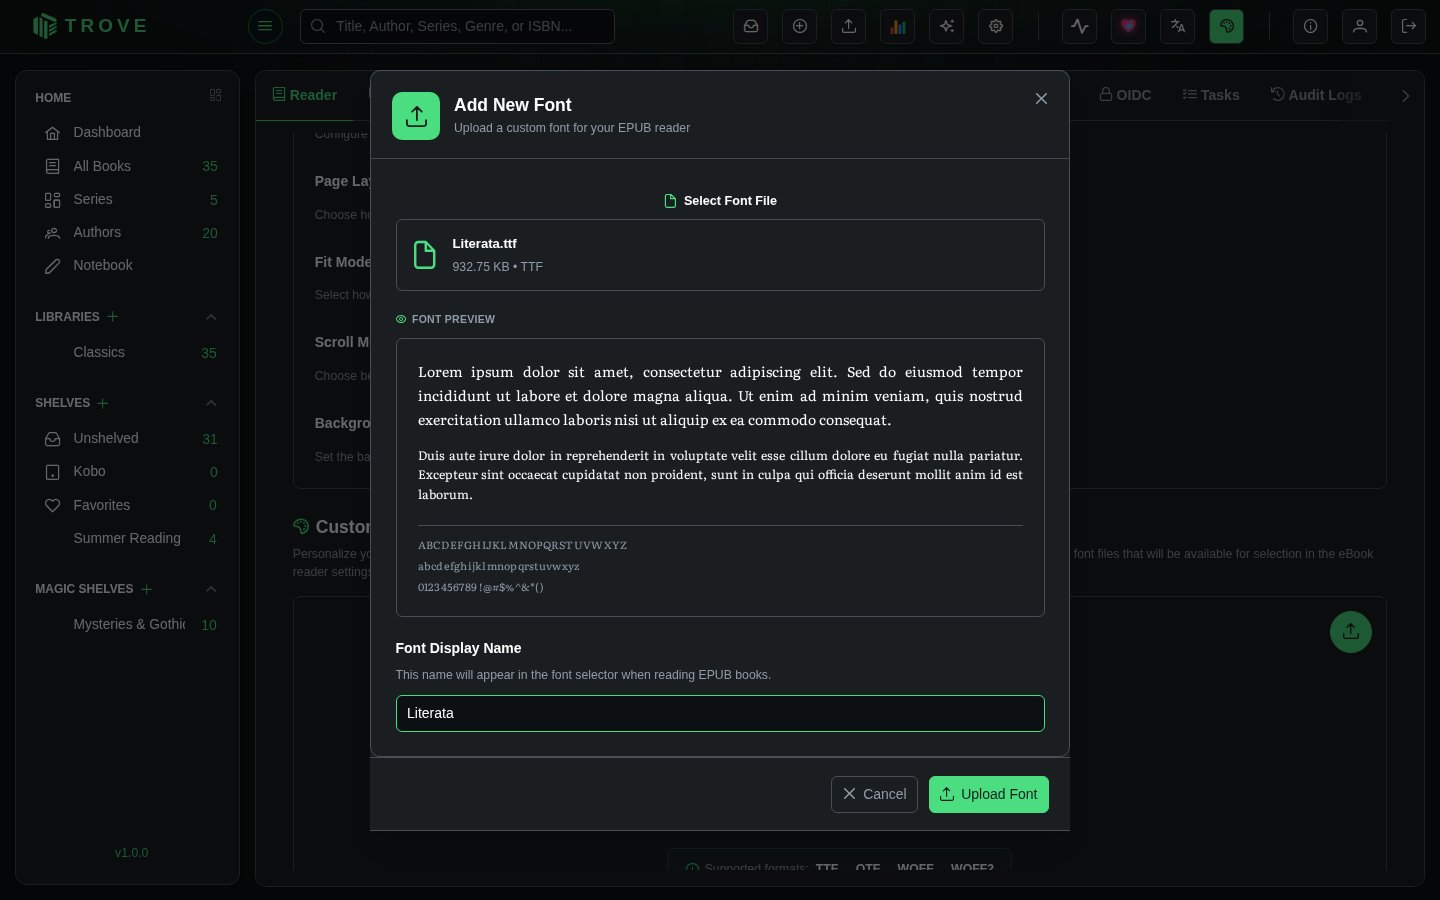
Task: Switch to the Audit Logs tab
Action: [1316, 95]
